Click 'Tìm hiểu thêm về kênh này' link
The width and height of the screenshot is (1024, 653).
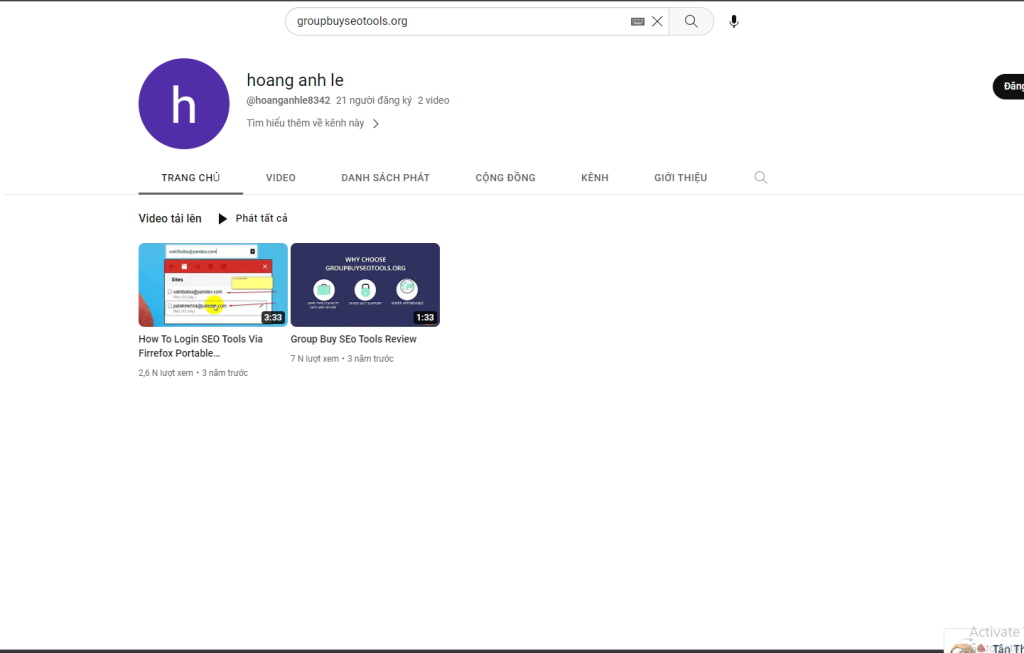click(x=305, y=123)
